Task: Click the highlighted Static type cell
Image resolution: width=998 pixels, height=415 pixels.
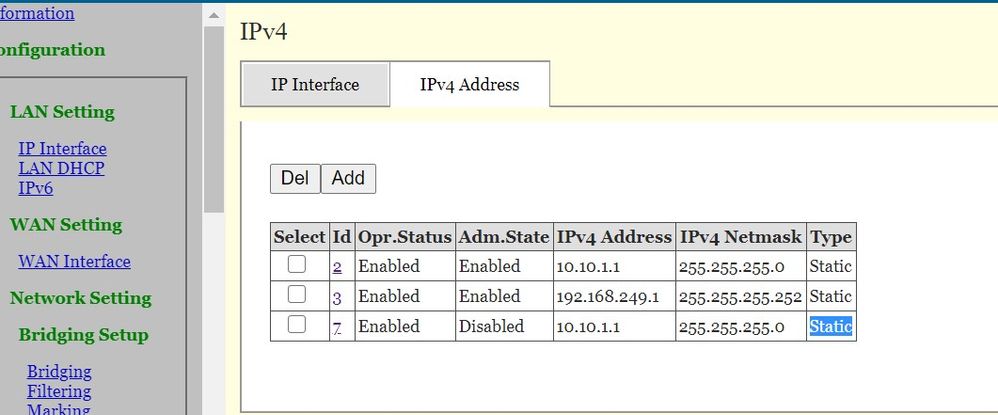Action: click(x=831, y=326)
